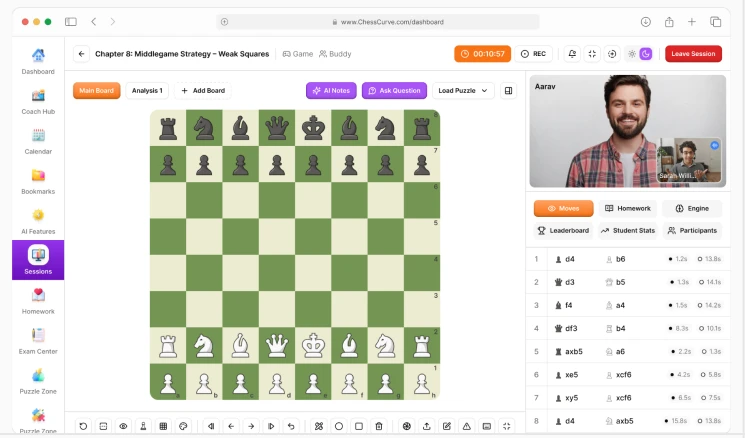This screenshot has height=438, width=745.
Task: Jump to last move with skip-forward icon
Action: point(271,426)
